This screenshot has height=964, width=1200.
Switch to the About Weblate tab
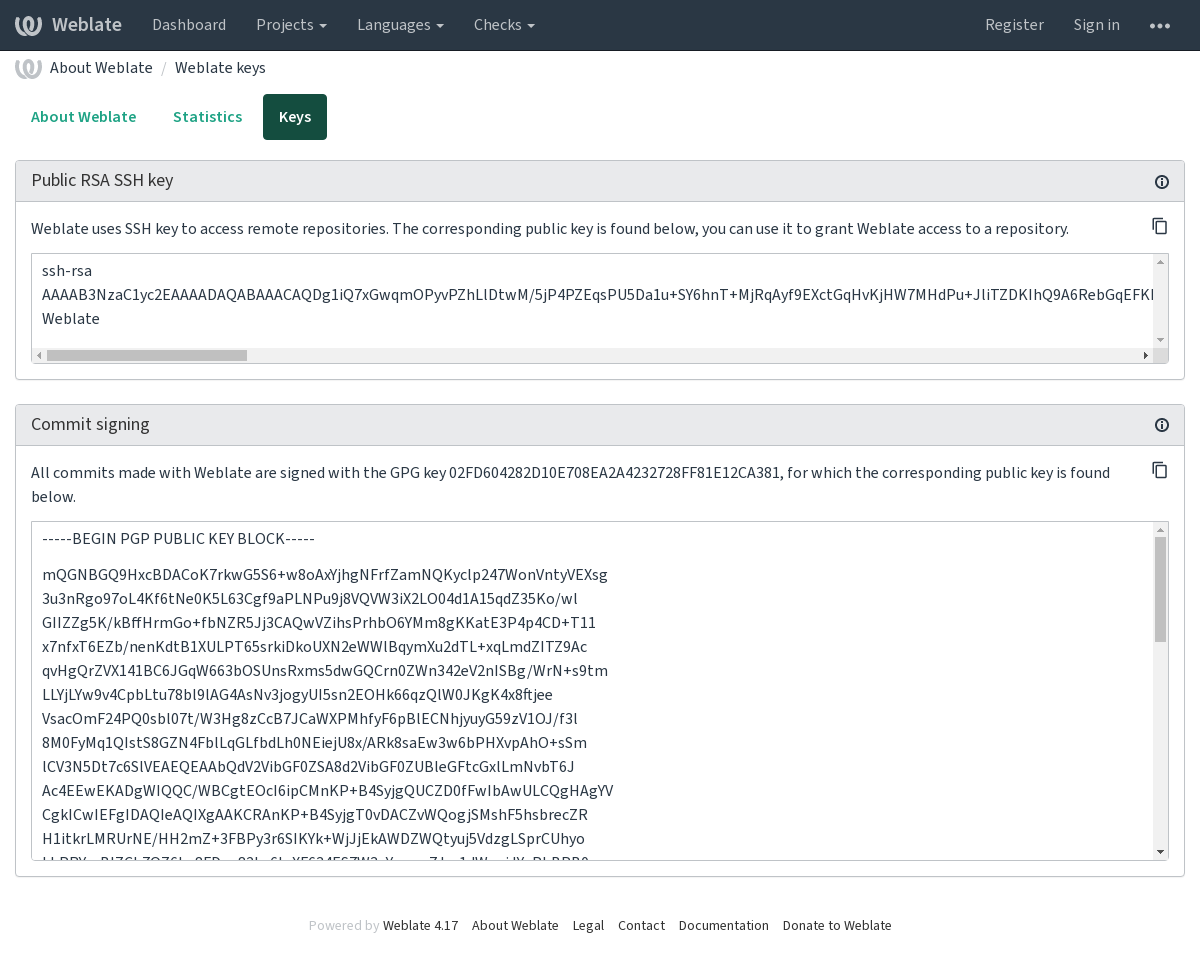coord(84,117)
